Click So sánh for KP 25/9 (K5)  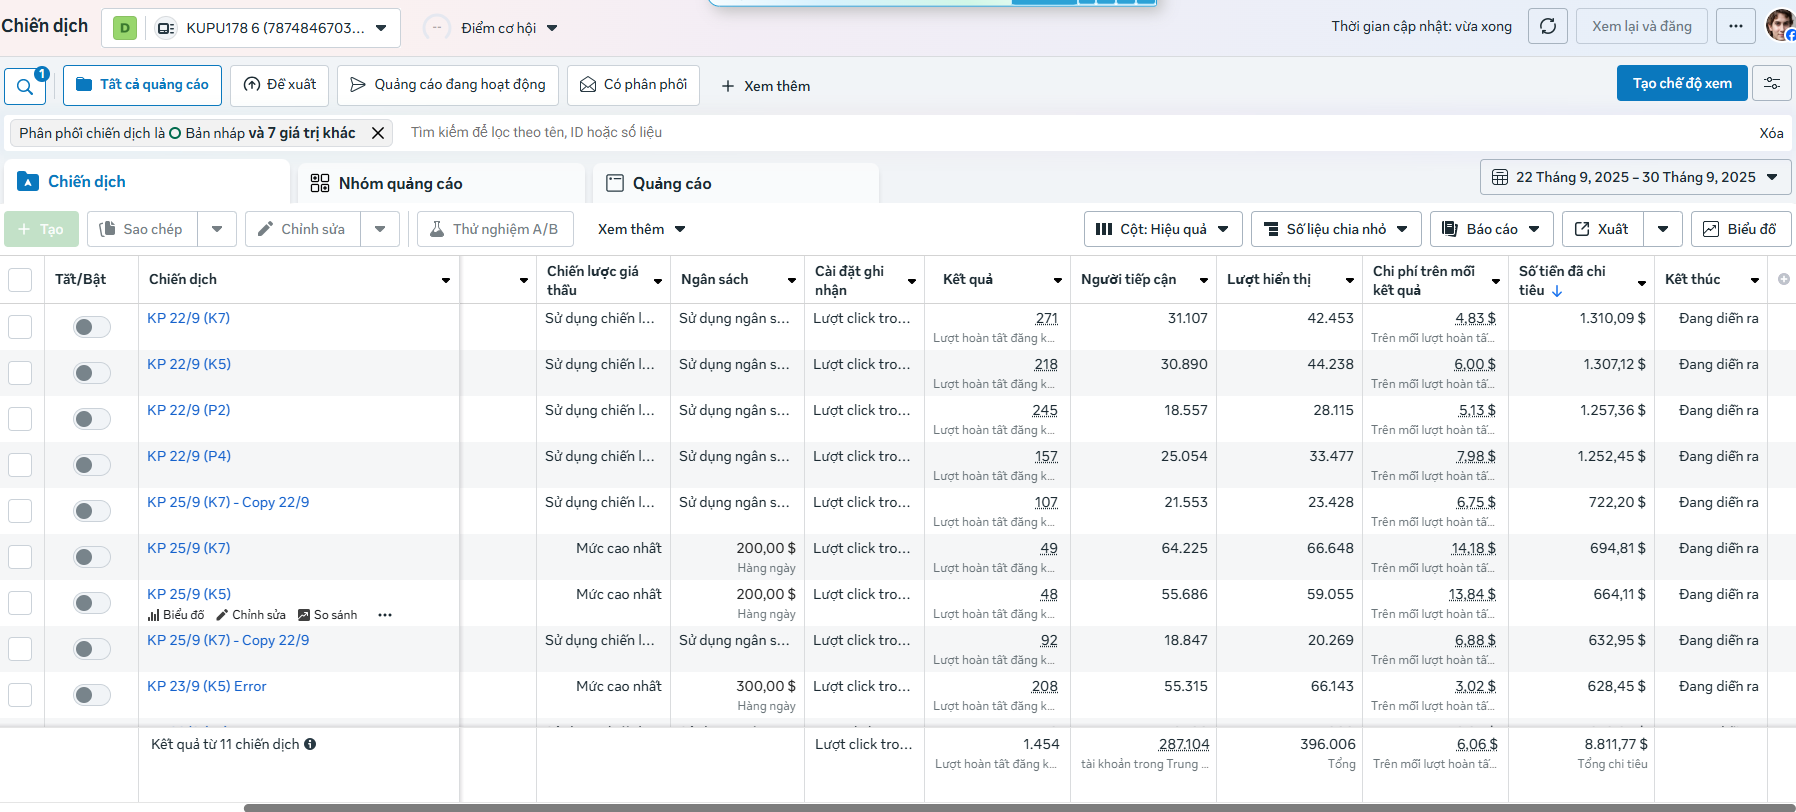(328, 615)
